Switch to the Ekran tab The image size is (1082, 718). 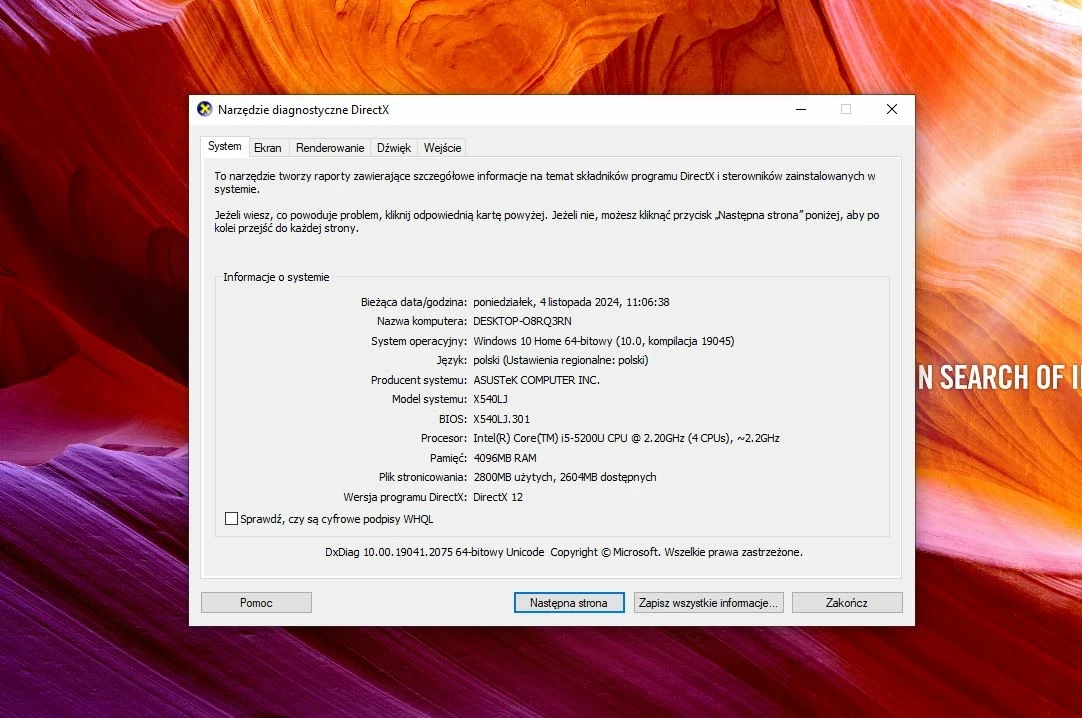point(268,148)
